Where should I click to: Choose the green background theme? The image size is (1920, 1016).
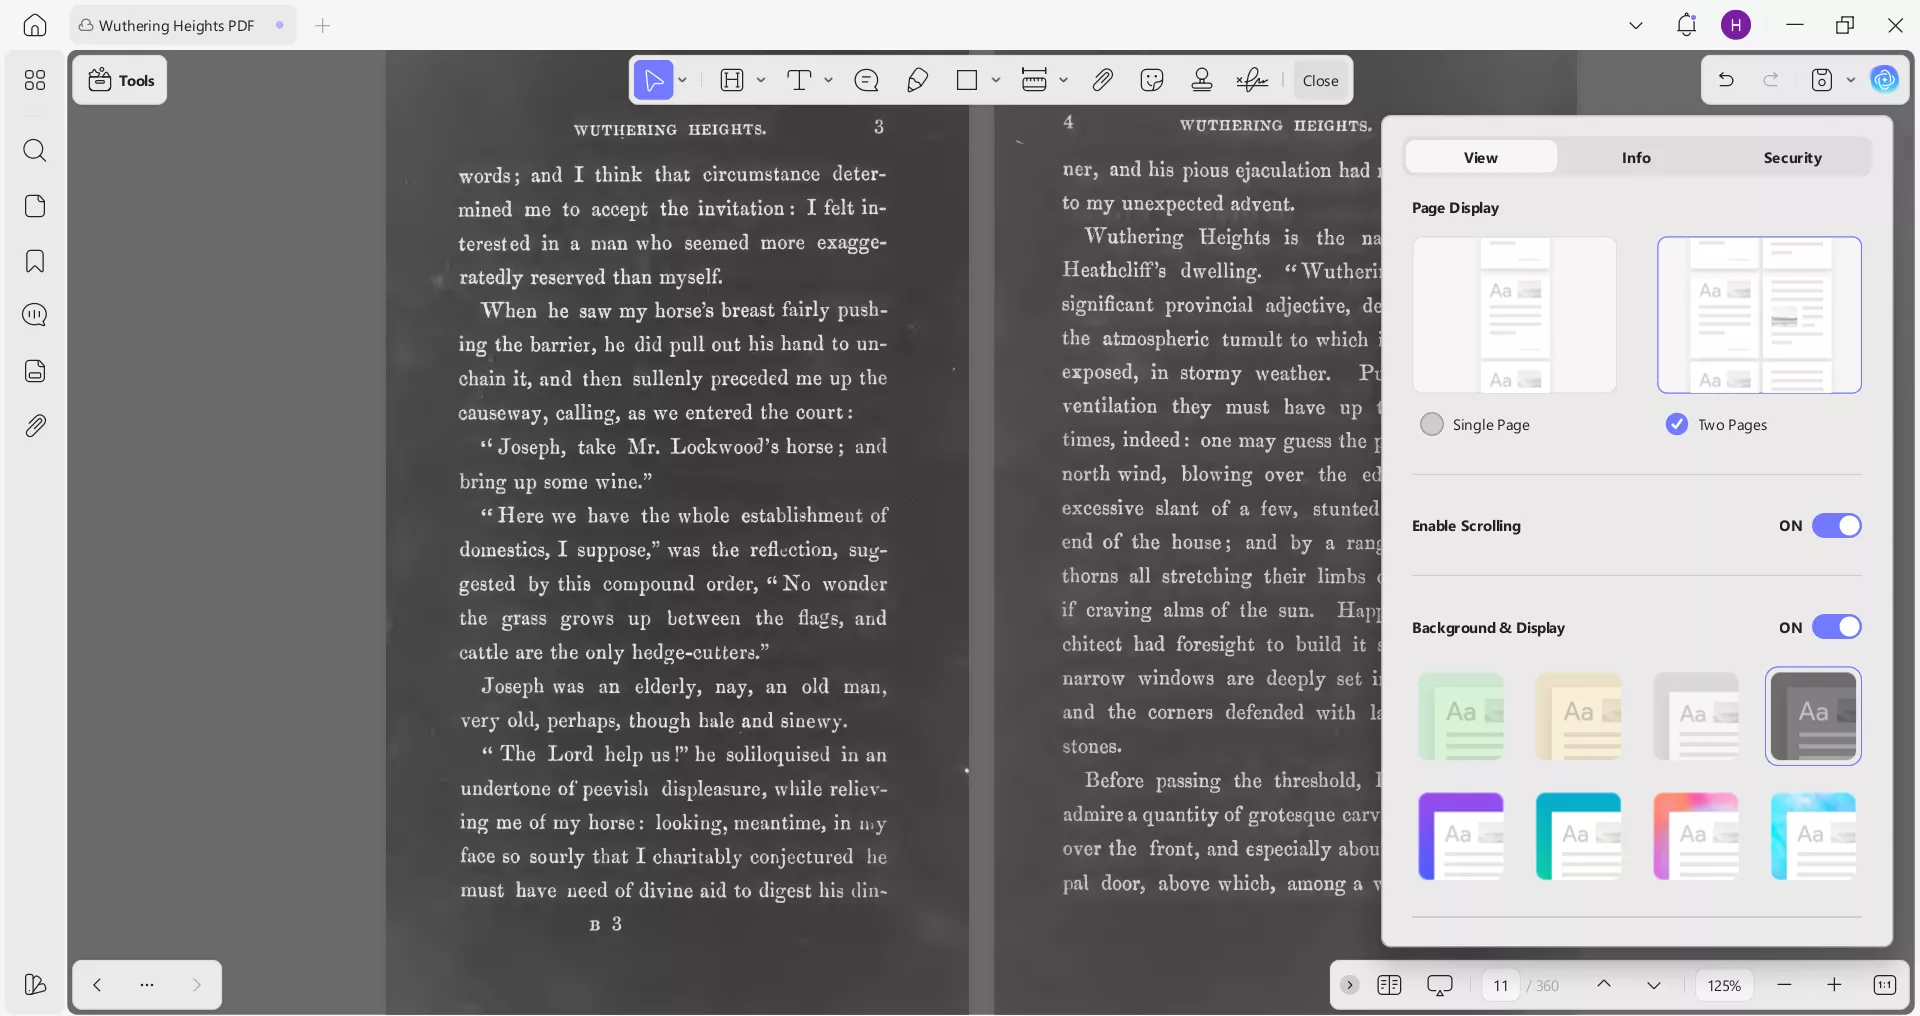(x=1461, y=716)
